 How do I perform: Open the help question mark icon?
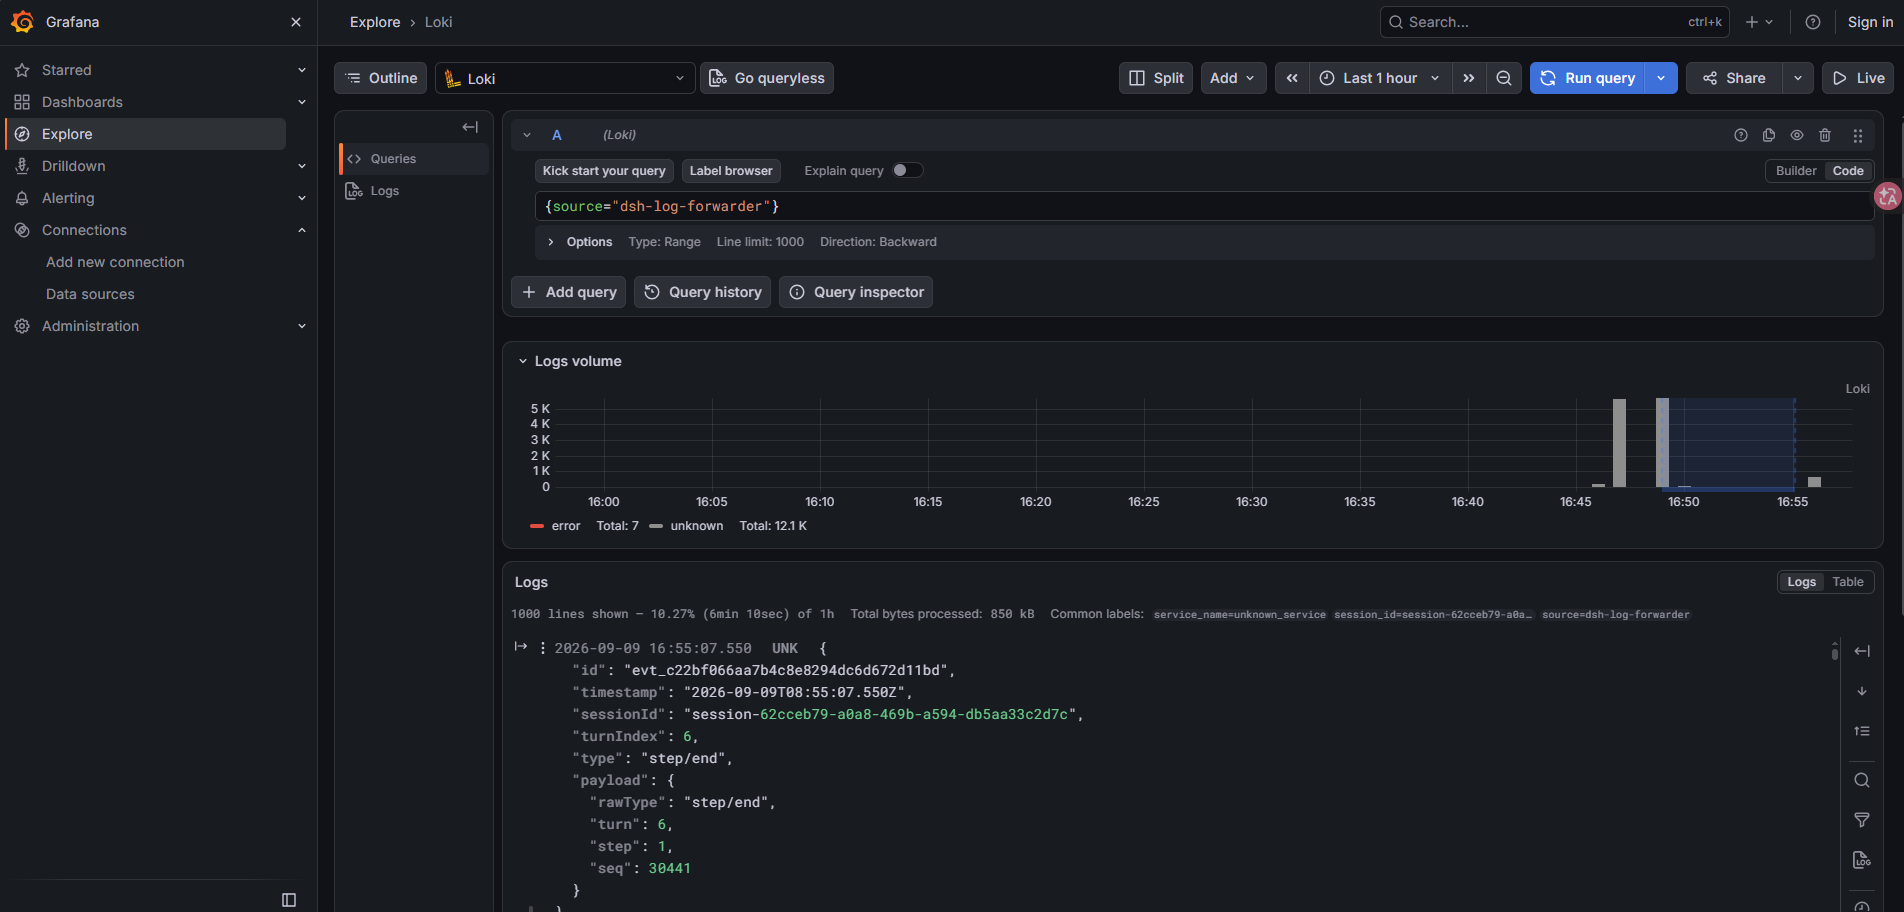(1813, 22)
